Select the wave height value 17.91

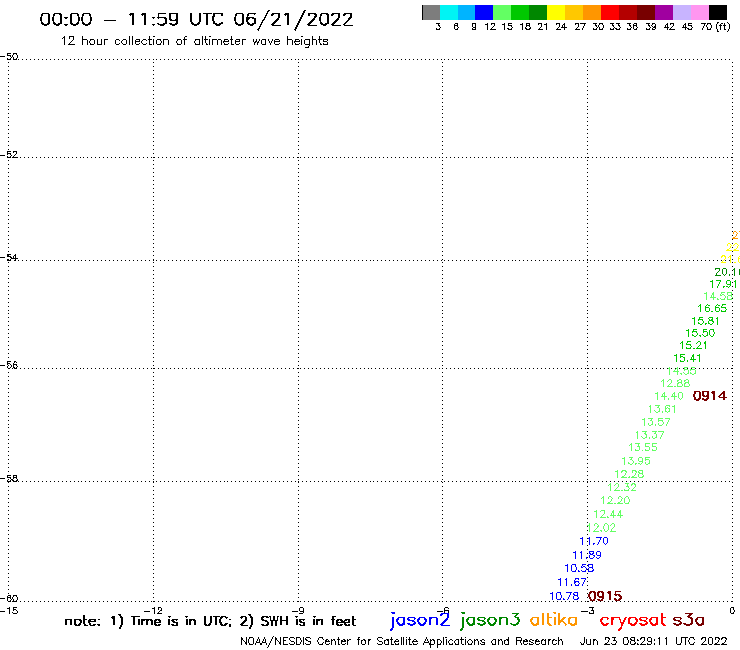[x=723, y=284]
